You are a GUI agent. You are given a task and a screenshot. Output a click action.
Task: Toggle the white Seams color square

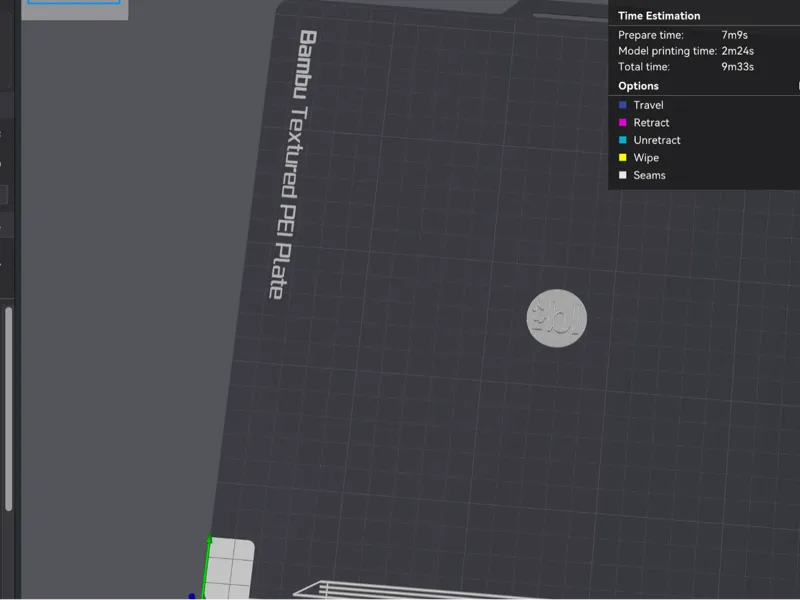click(622, 175)
